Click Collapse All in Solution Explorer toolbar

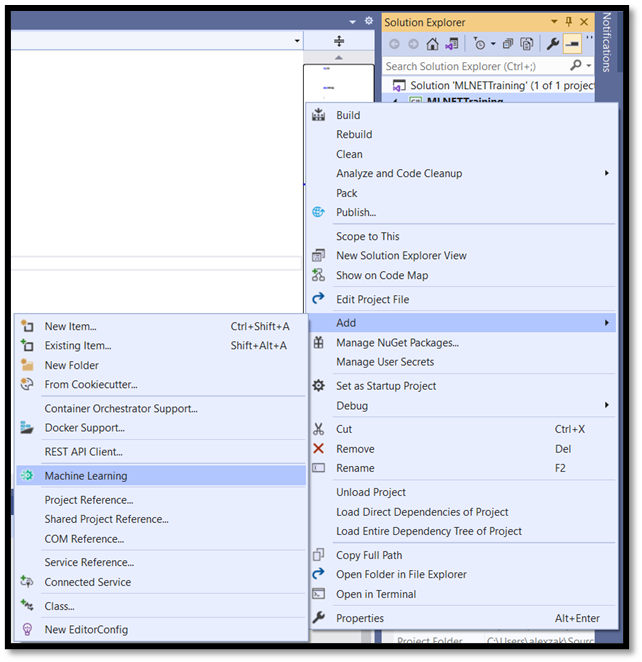508,44
